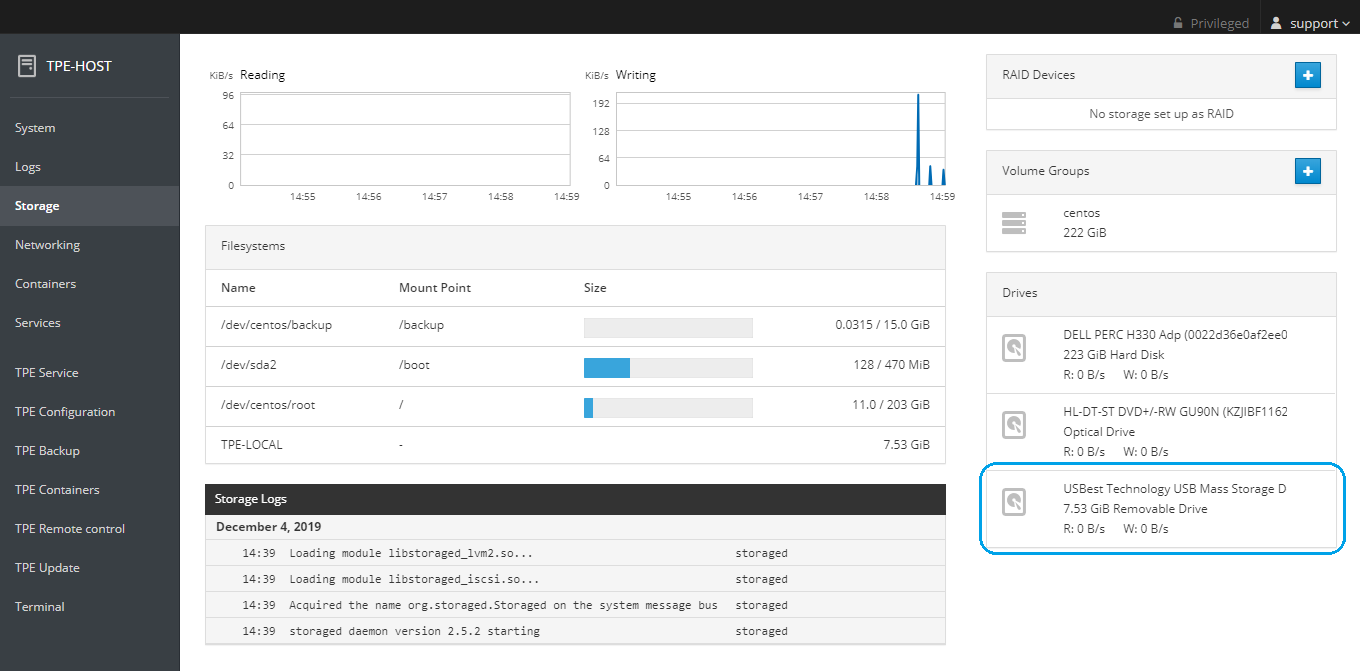Go to Logs in the sidebar
The height and width of the screenshot is (671, 1360).
pyautogui.click(x=28, y=167)
